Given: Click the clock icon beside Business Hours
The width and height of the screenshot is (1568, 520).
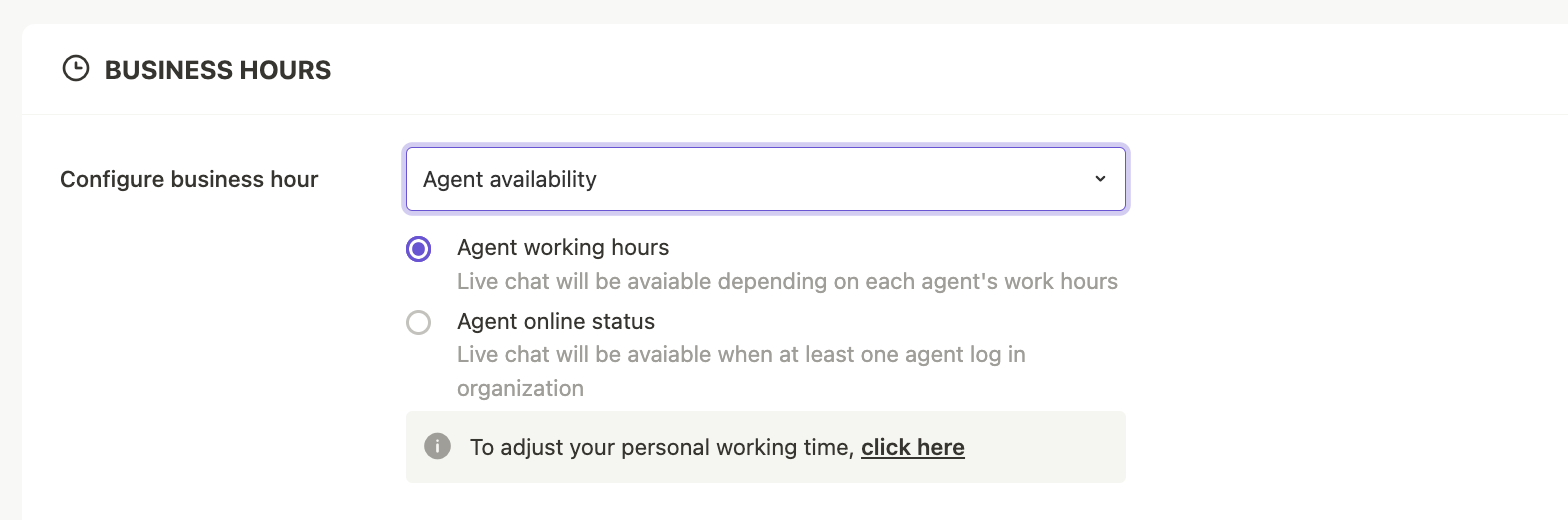Looking at the screenshot, I should click(x=75, y=69).
